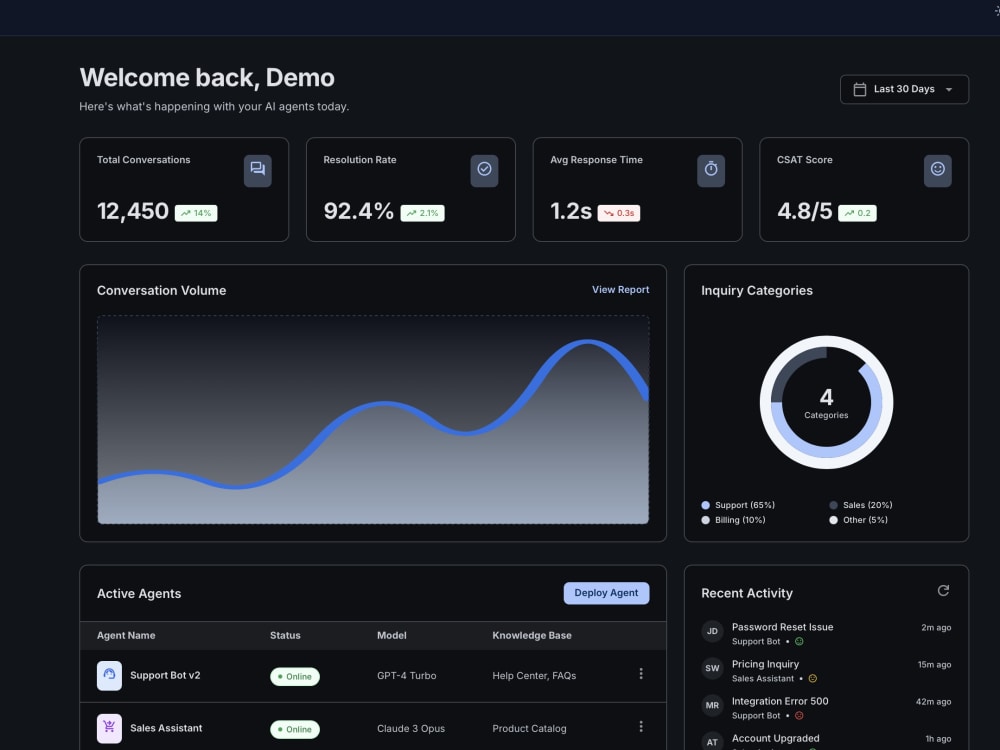
Task: Click the Support (65%) legend swatch
Action: coord(705,505)
